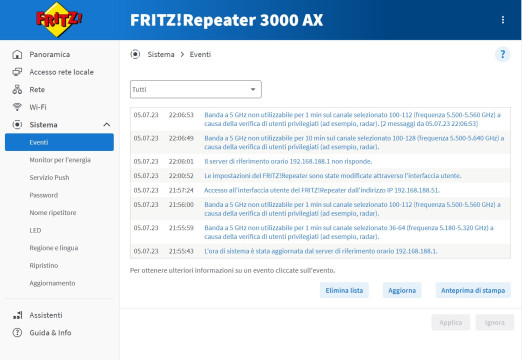Screen dimensions: 522x360
Task: Click the breadcrumb Sistema icon
Action: pyautogui.click(x=135, y=54)
